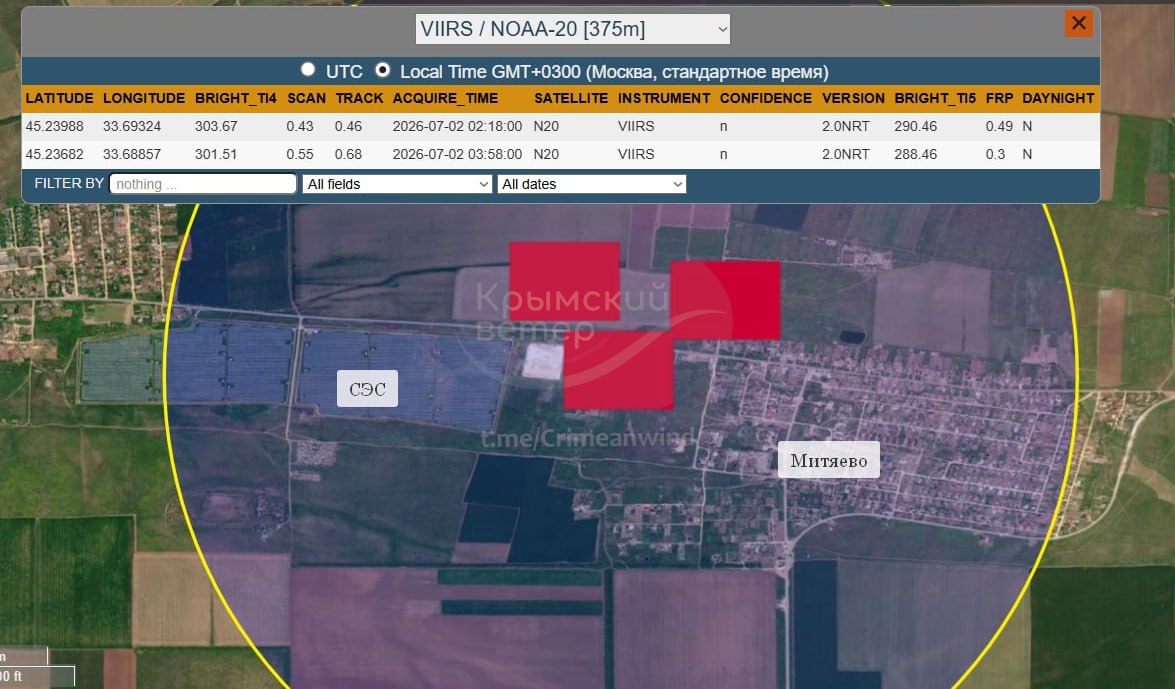Click the top-left red fire pixel

[x=564, y=281]
